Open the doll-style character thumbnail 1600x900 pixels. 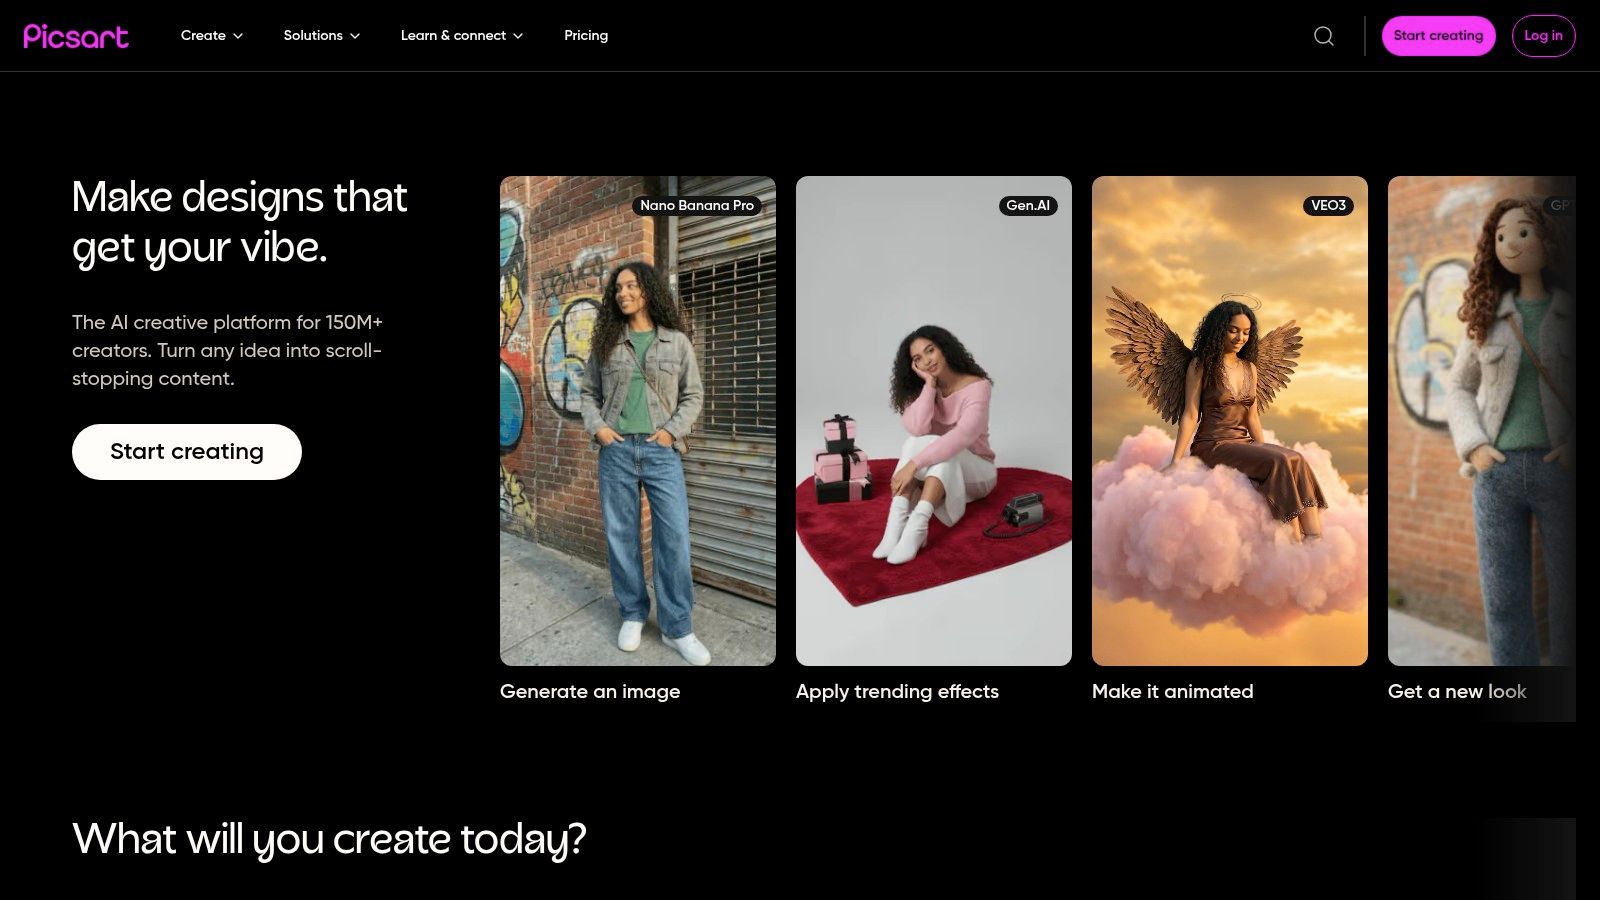(x=1482, y=421)
